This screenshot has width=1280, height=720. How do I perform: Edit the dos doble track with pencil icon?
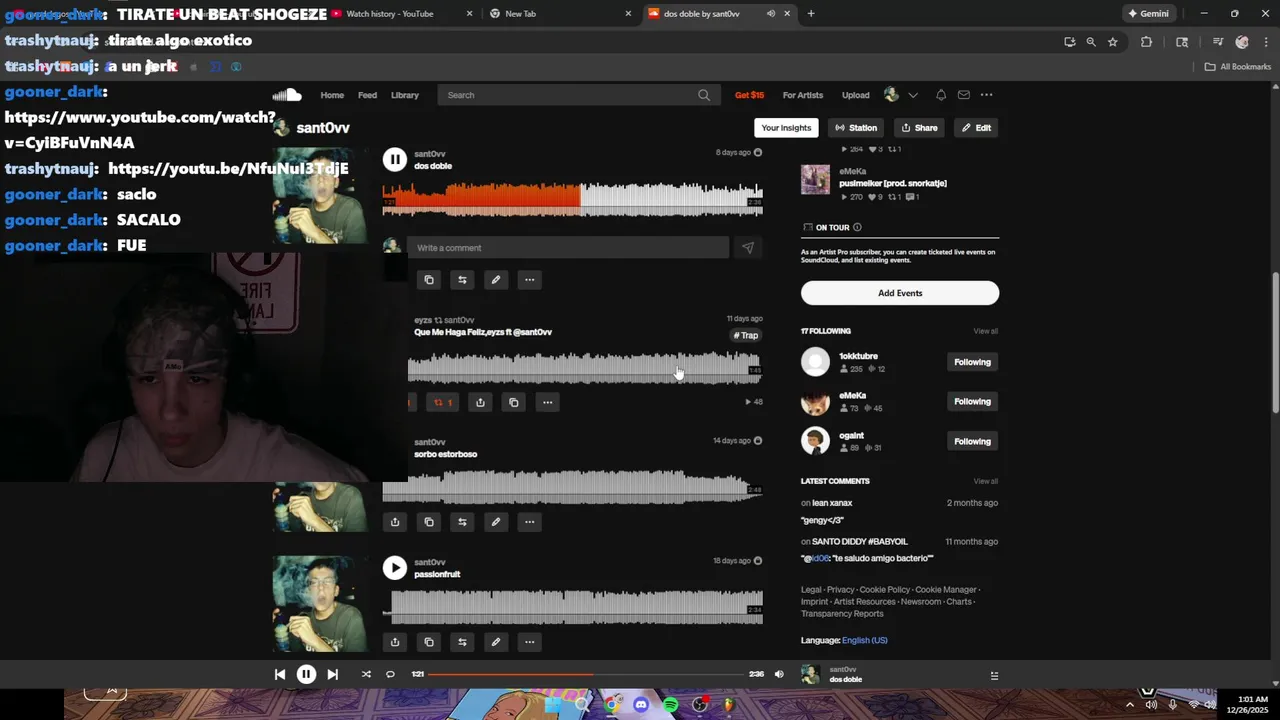495,280
